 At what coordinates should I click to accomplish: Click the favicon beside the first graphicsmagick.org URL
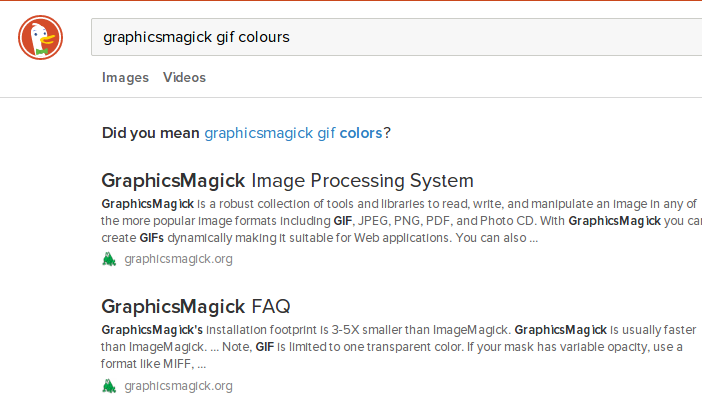tap(109, 259)
